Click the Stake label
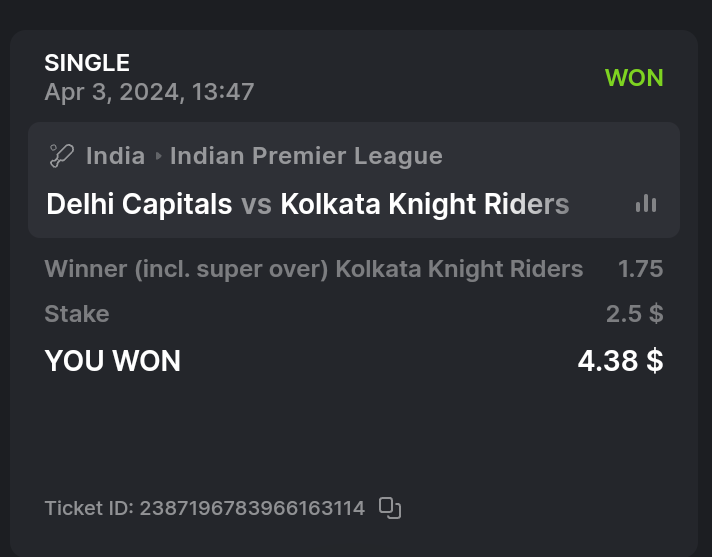 tap(77, 314)
